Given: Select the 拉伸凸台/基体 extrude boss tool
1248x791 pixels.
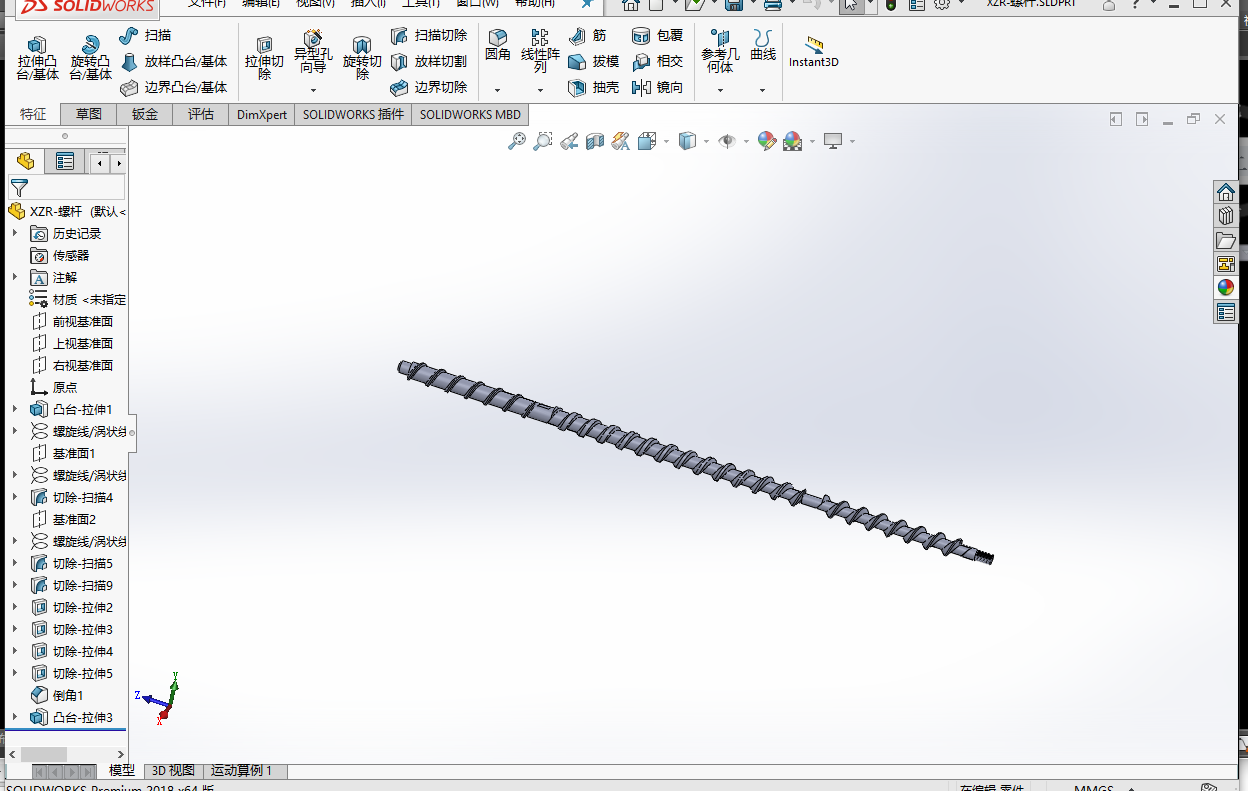Looking at the screenshot, I should (37, 58).
